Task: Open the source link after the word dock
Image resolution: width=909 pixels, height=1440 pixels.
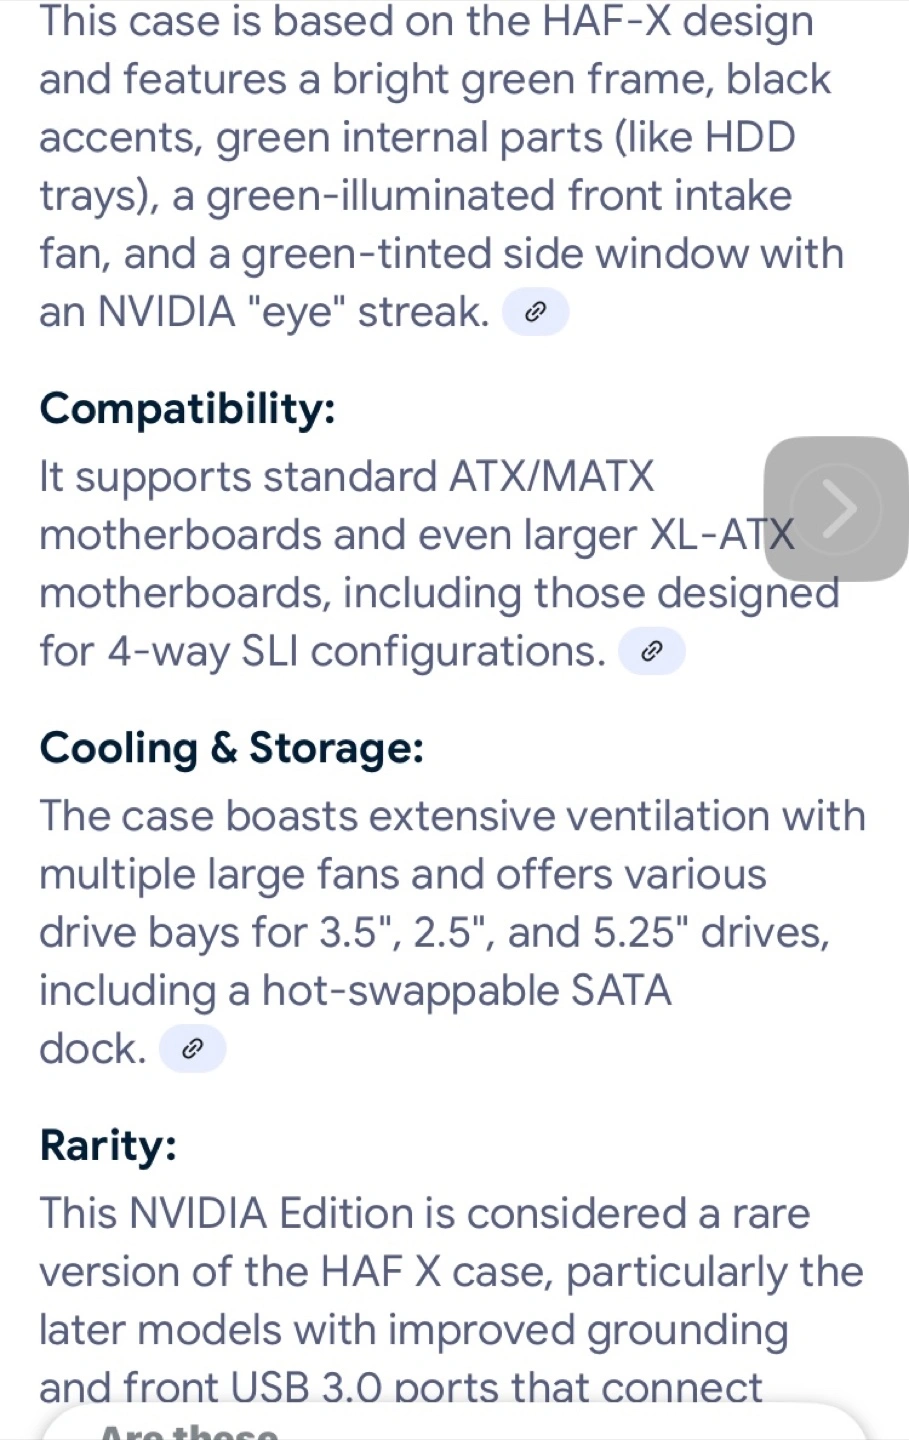Action: coord(193,1049)
